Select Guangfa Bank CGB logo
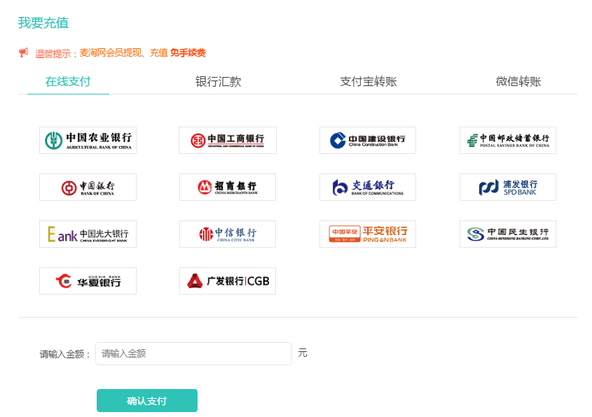The width and height of the screenshot is (592, 417). click(228, 281)
